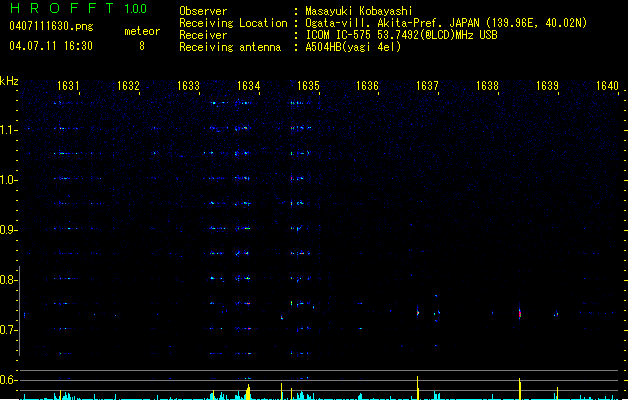Click the 1631 time axis label
This screenshot has width=629, height=400.
[68, 86]
